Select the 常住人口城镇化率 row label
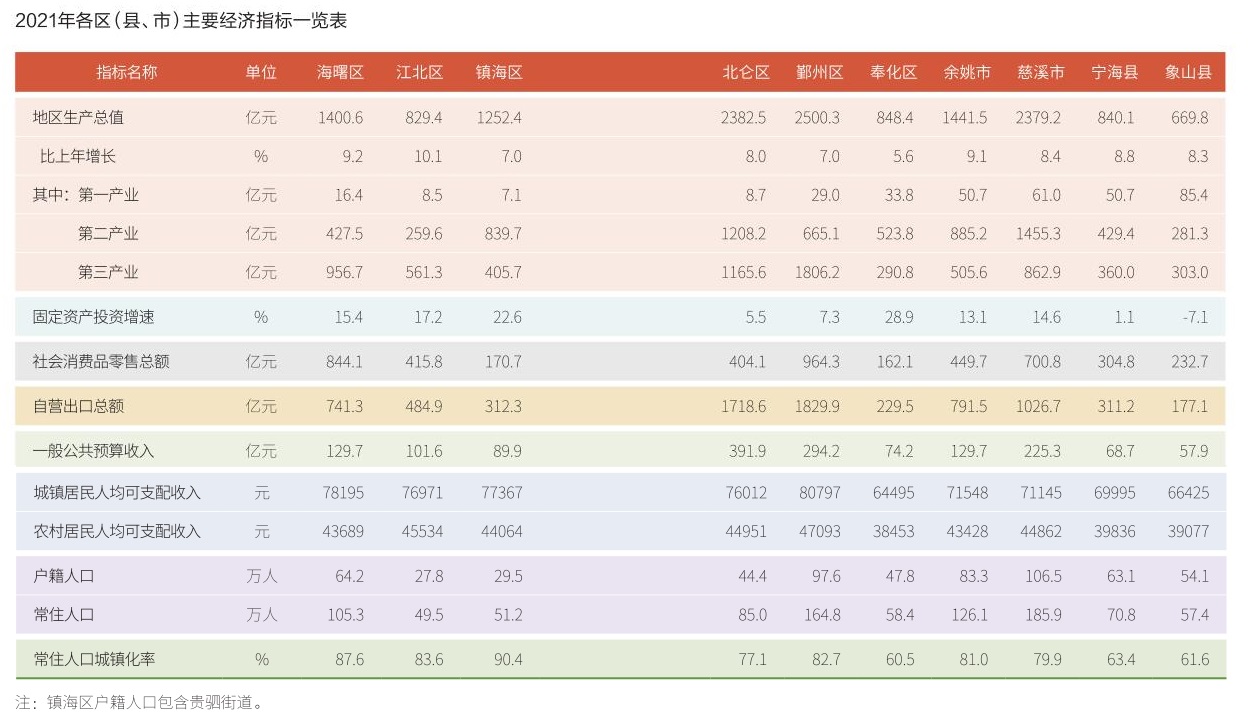This screenshot has height=728, width=1252. coord(93,659)
